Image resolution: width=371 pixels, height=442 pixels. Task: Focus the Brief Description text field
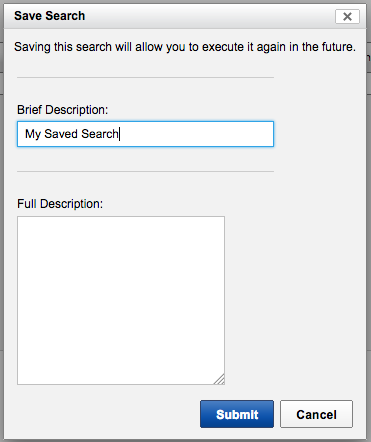pos(145,134)
